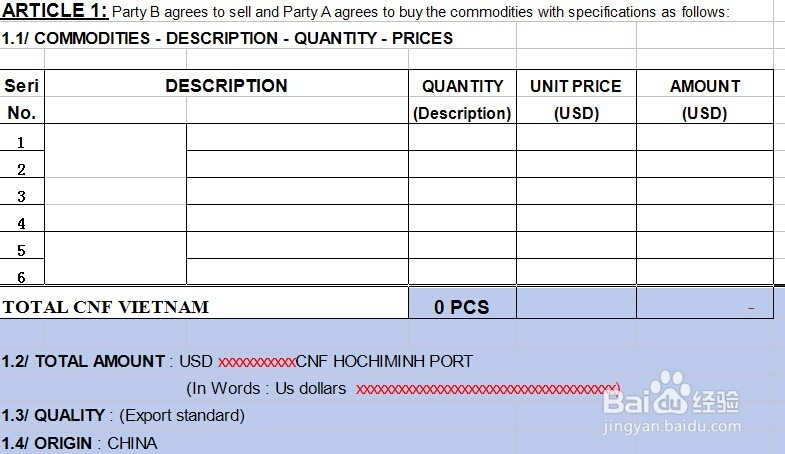This screenshot has width=785, height=454.
Task: Select the COMMODITIES - DESCRIPTION - QUANTITY - PRICES cell
Action: pyautogui.click(x=227, y=38)
